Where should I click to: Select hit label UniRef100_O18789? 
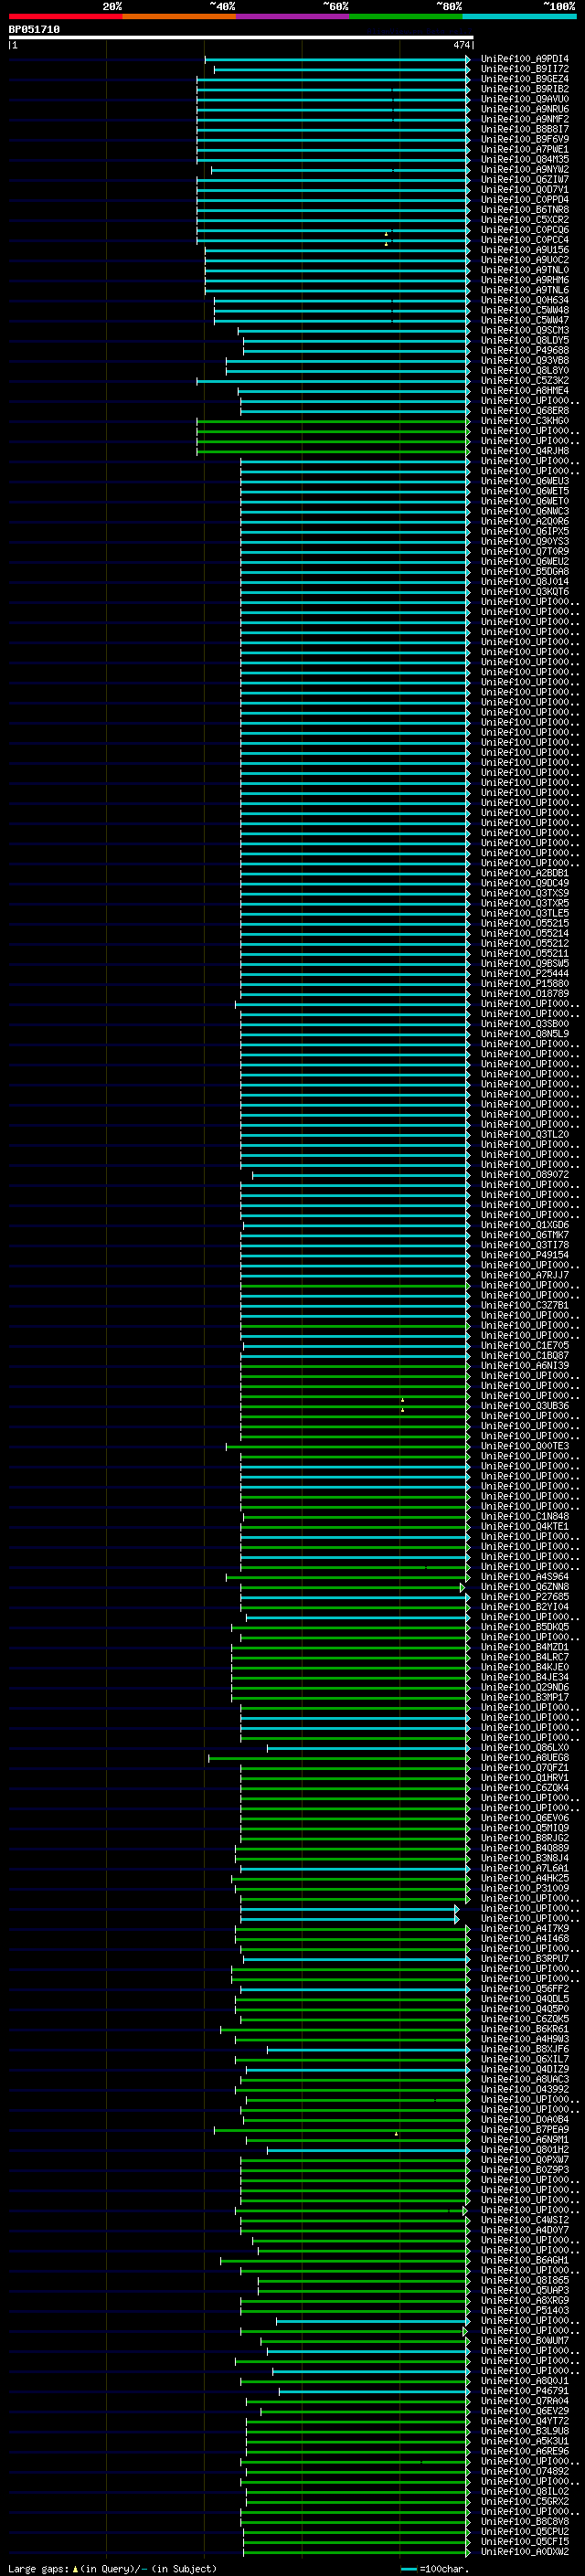(524, 993)
